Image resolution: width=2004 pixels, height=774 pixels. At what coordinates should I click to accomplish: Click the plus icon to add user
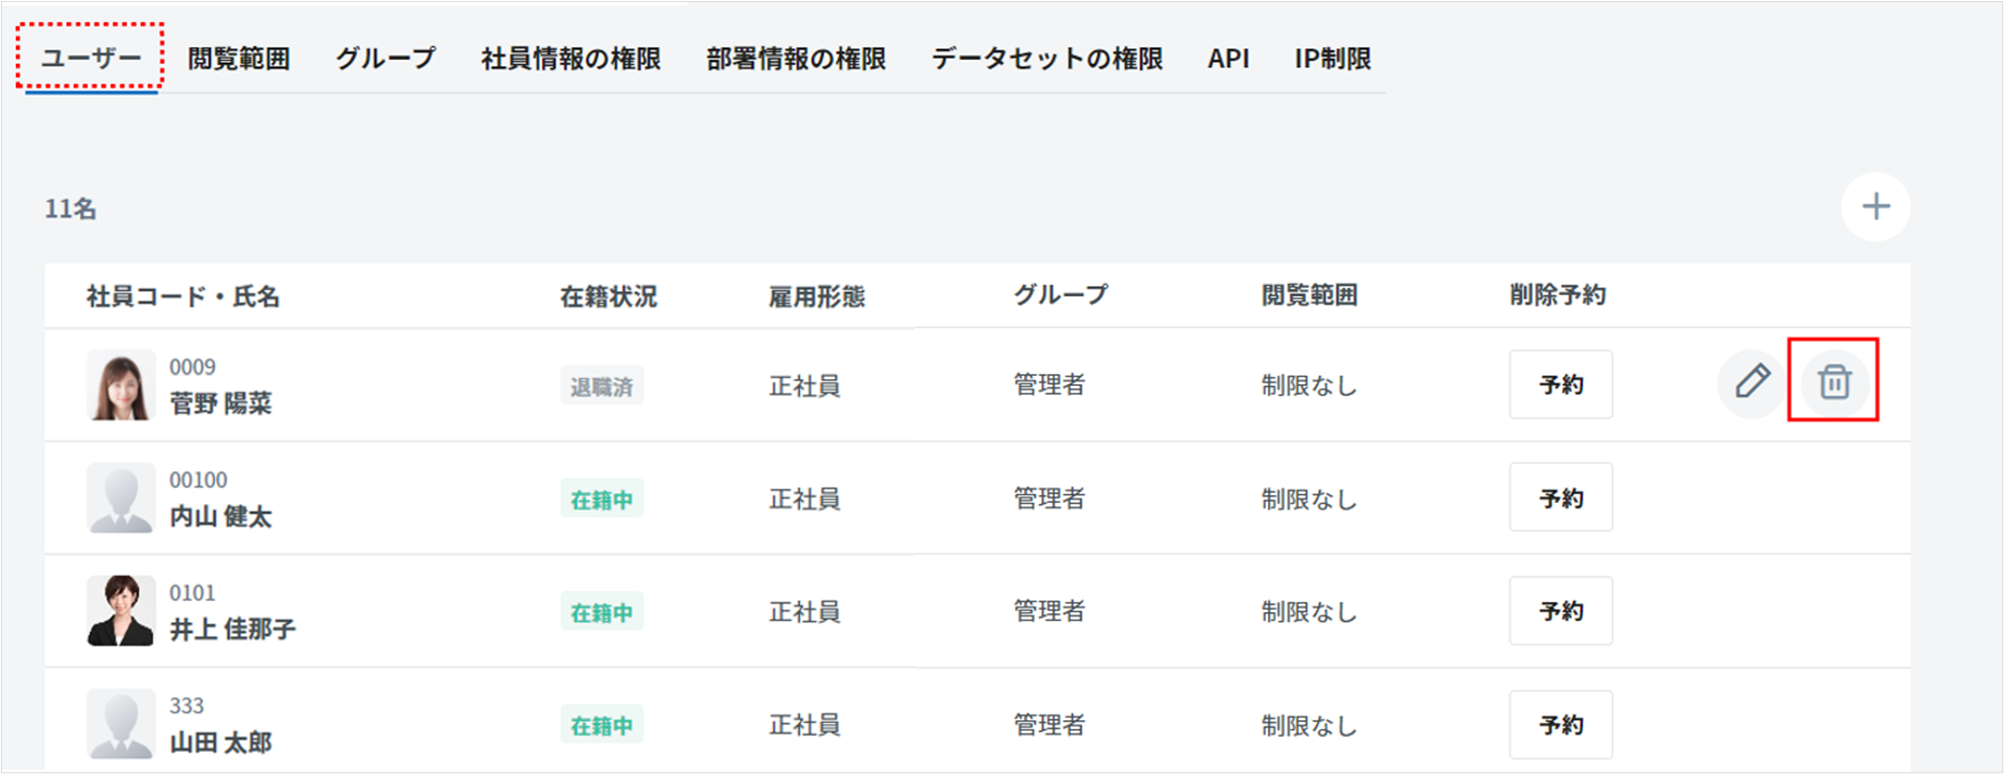coord(1875,207)
